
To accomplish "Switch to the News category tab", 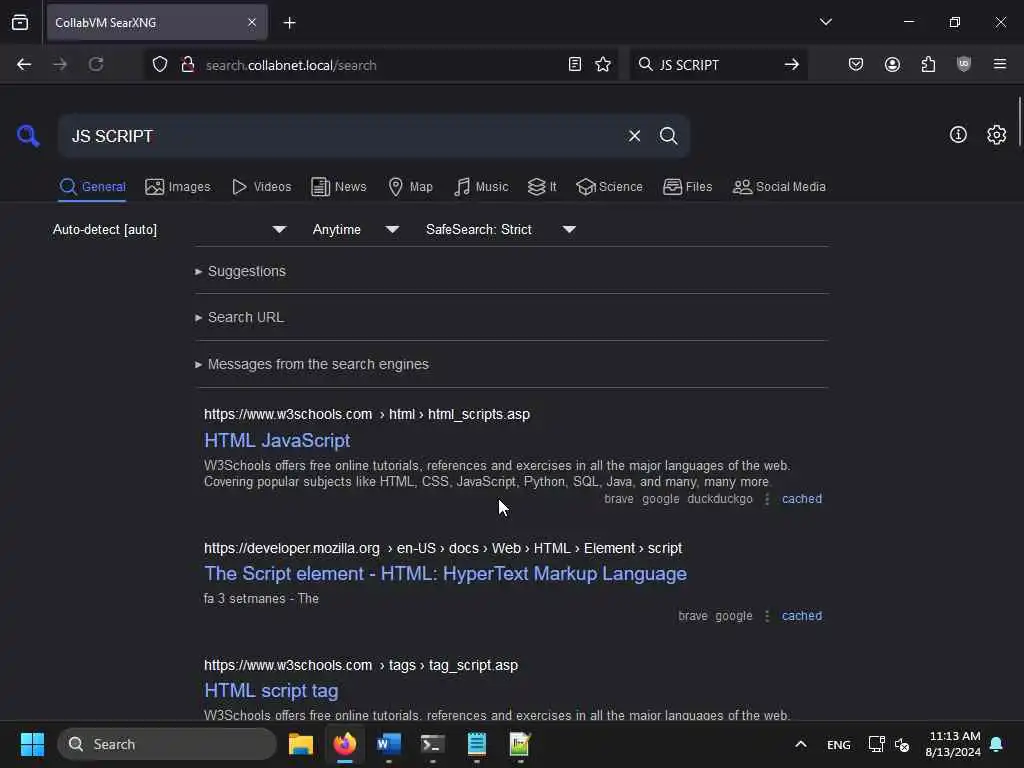I will 339,187.
